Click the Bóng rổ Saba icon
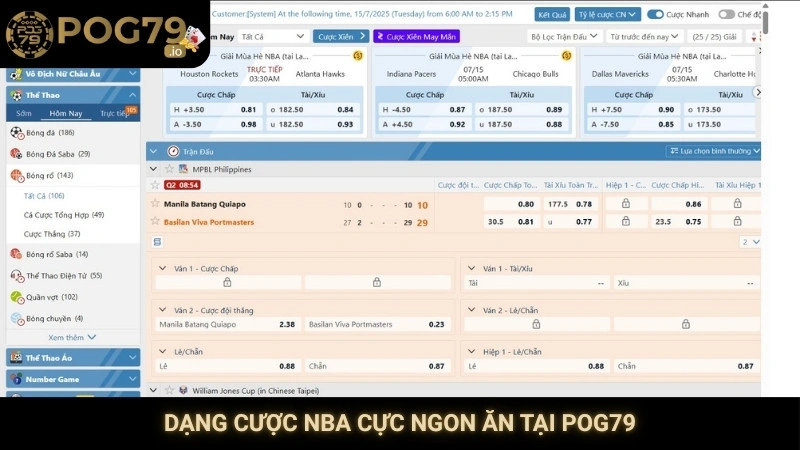 17,254
